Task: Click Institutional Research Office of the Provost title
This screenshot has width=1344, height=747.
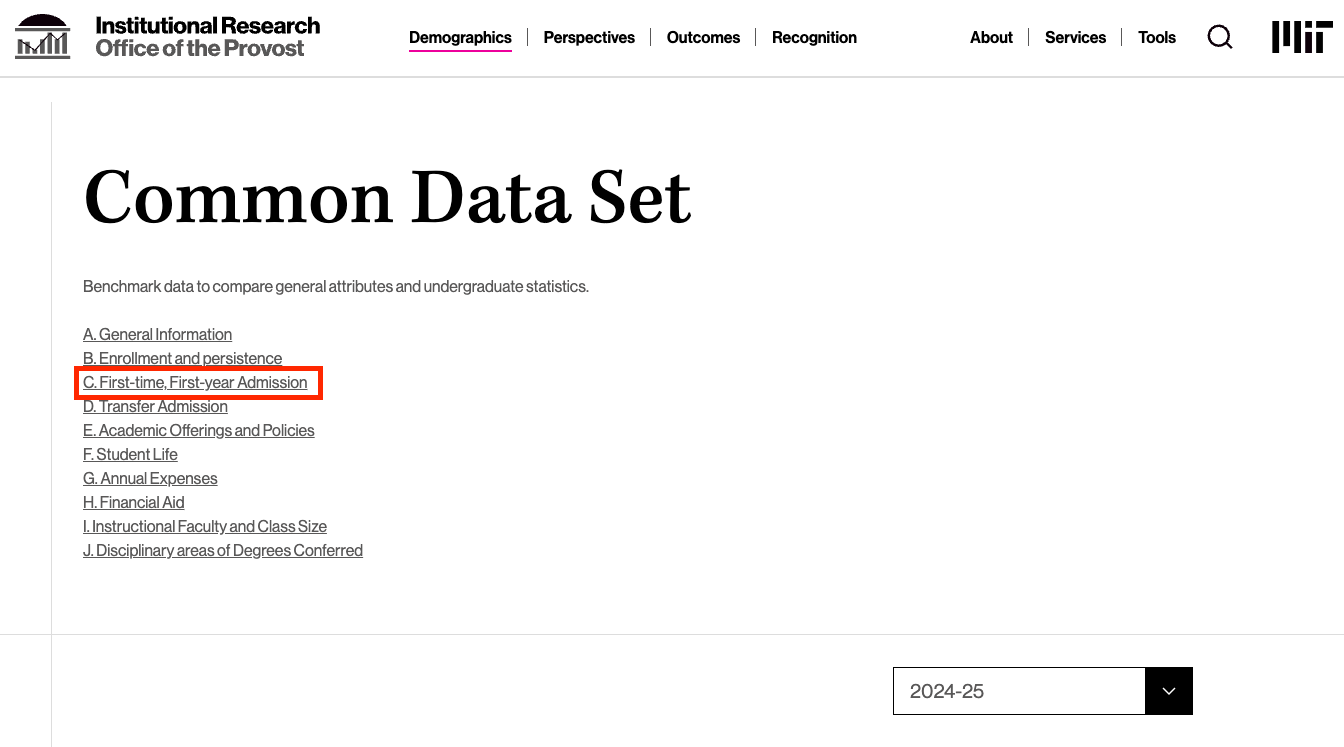Action: (x=208, y=37)
